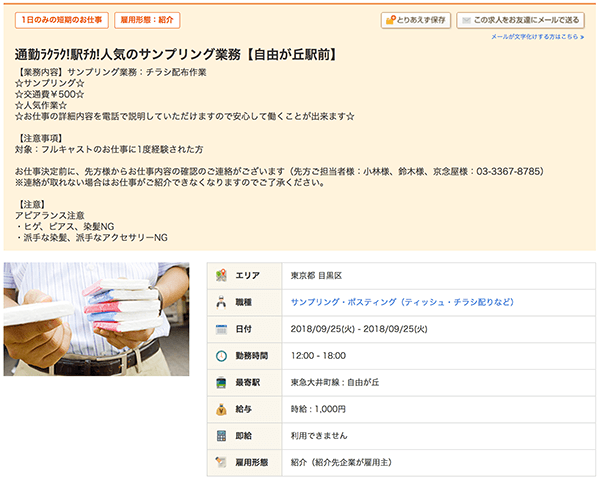Viewport: 600px width, 480px height.
Task: Click the station 東急大井町線：自由が丘
Action: pyautogui.click(x=335, y=382)
